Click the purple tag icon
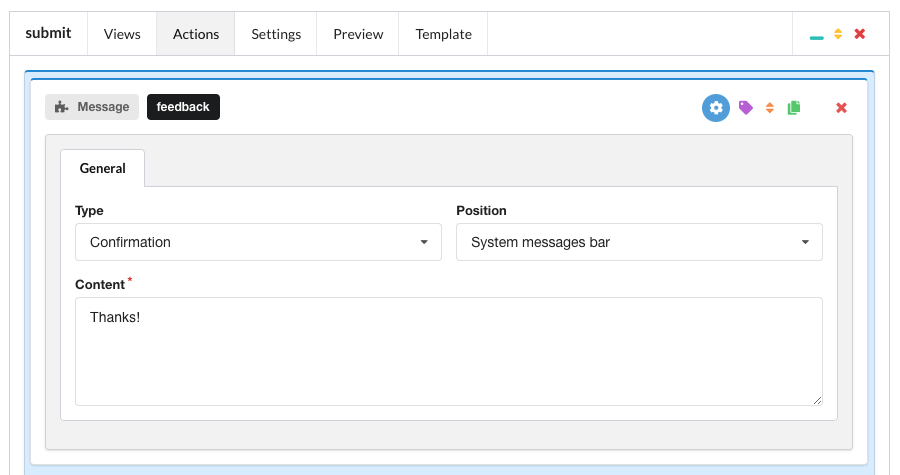This screenshot has height=475, width=900. tap(745, 108)
